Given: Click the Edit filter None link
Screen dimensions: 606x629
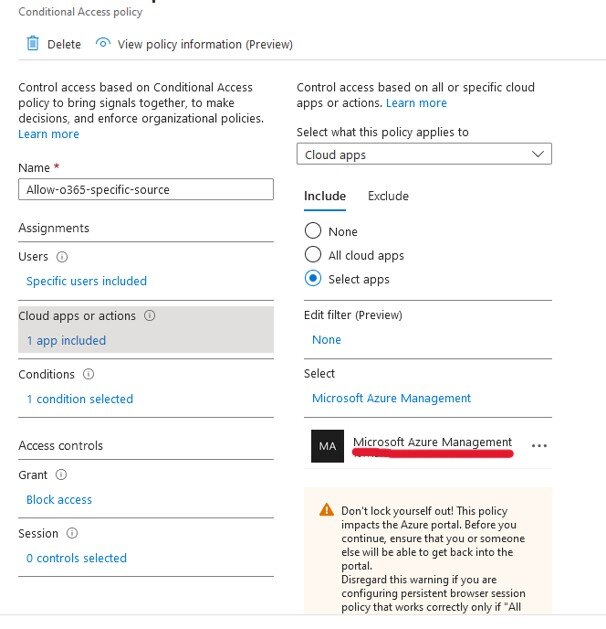Looking at the screenshot, I should [x=327, y=340].
